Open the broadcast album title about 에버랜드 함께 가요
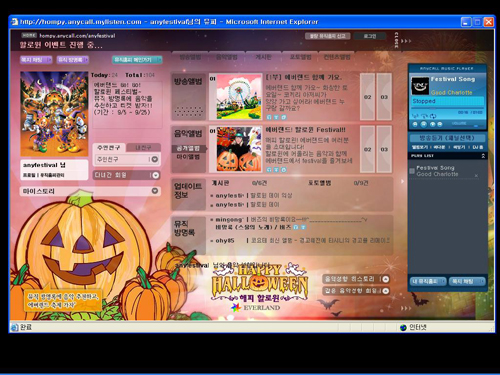The width and height of the screenshot is (500, 375). (304, 77)
